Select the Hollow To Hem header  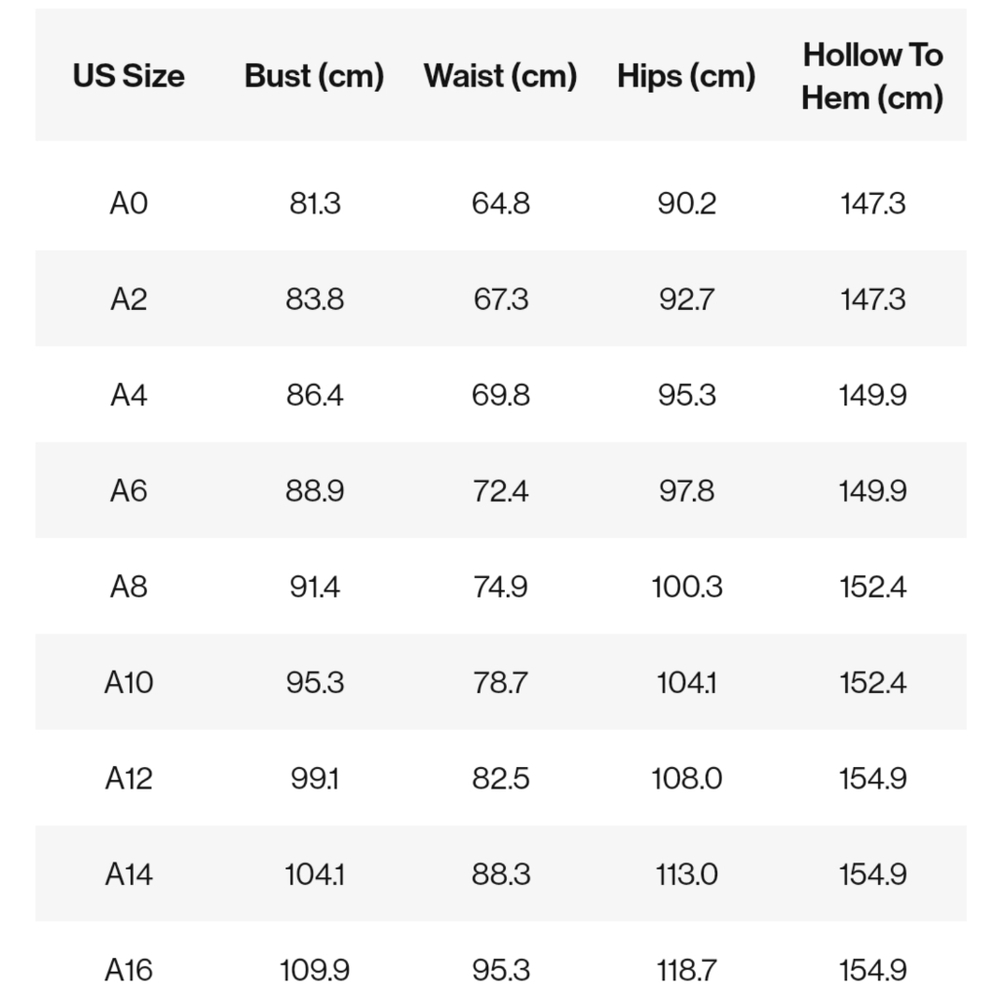point(872,77)
